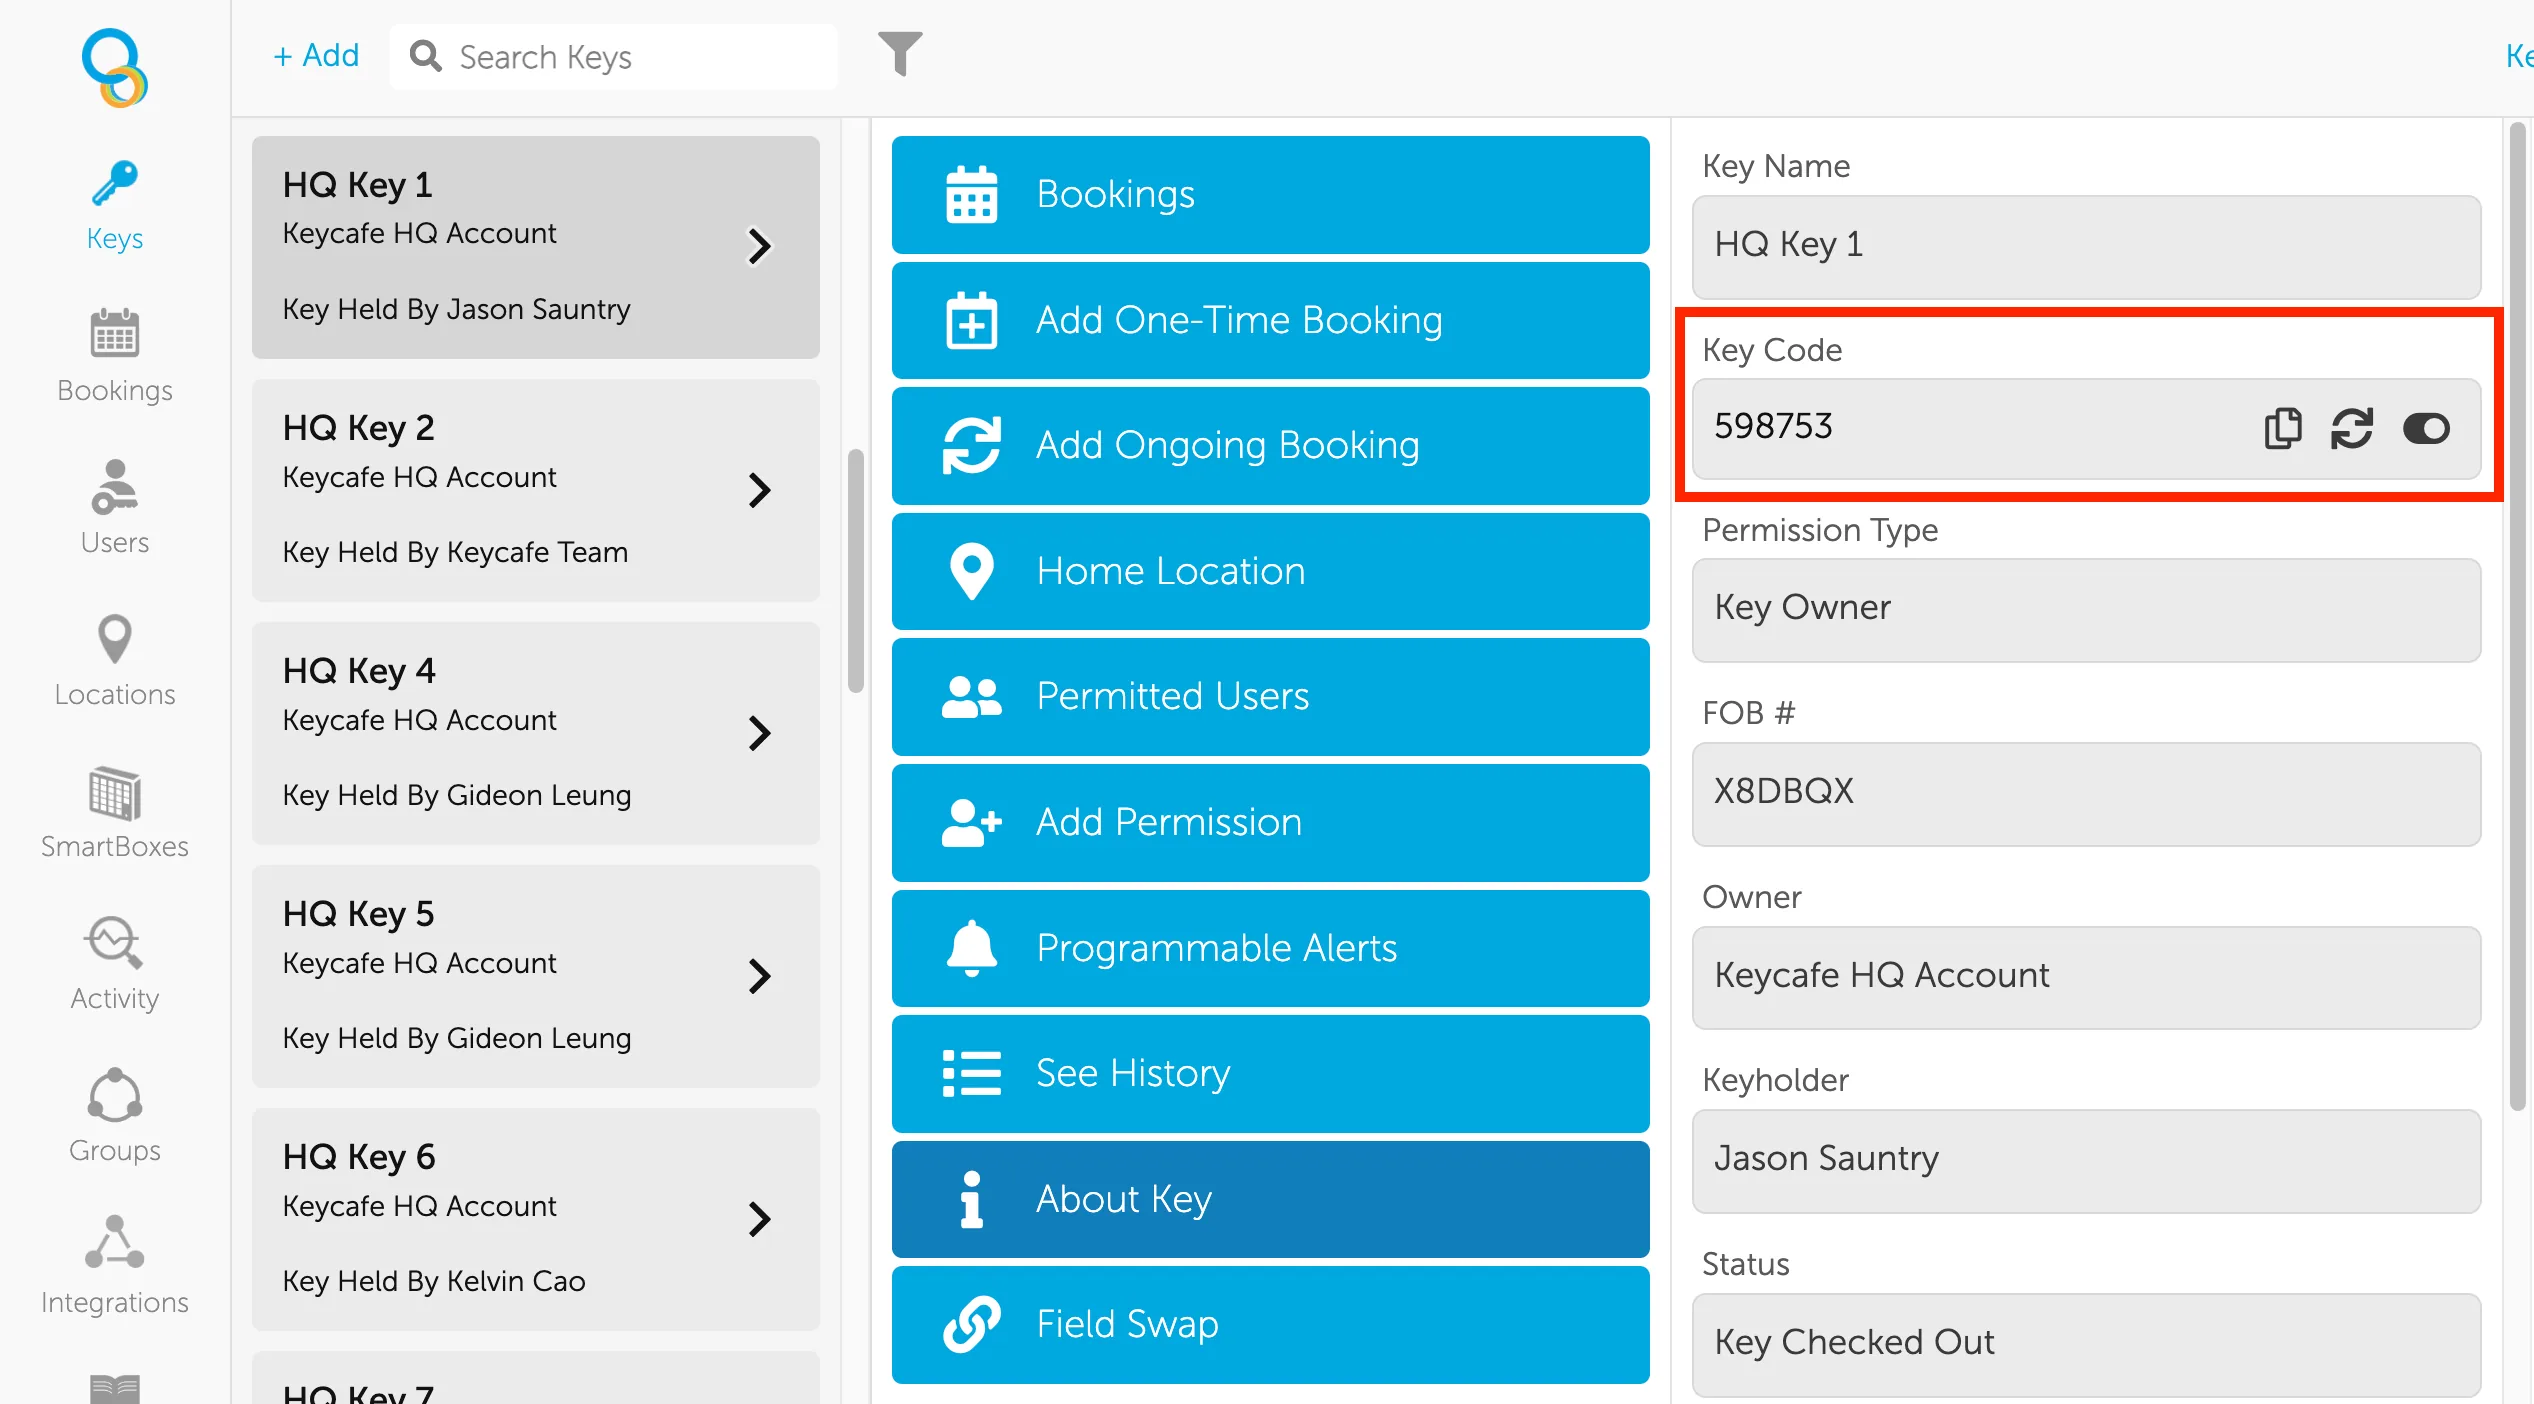Screen dimensions: 2534x1404
Task: Click the FOB # field
Action: coord(2086,794)
